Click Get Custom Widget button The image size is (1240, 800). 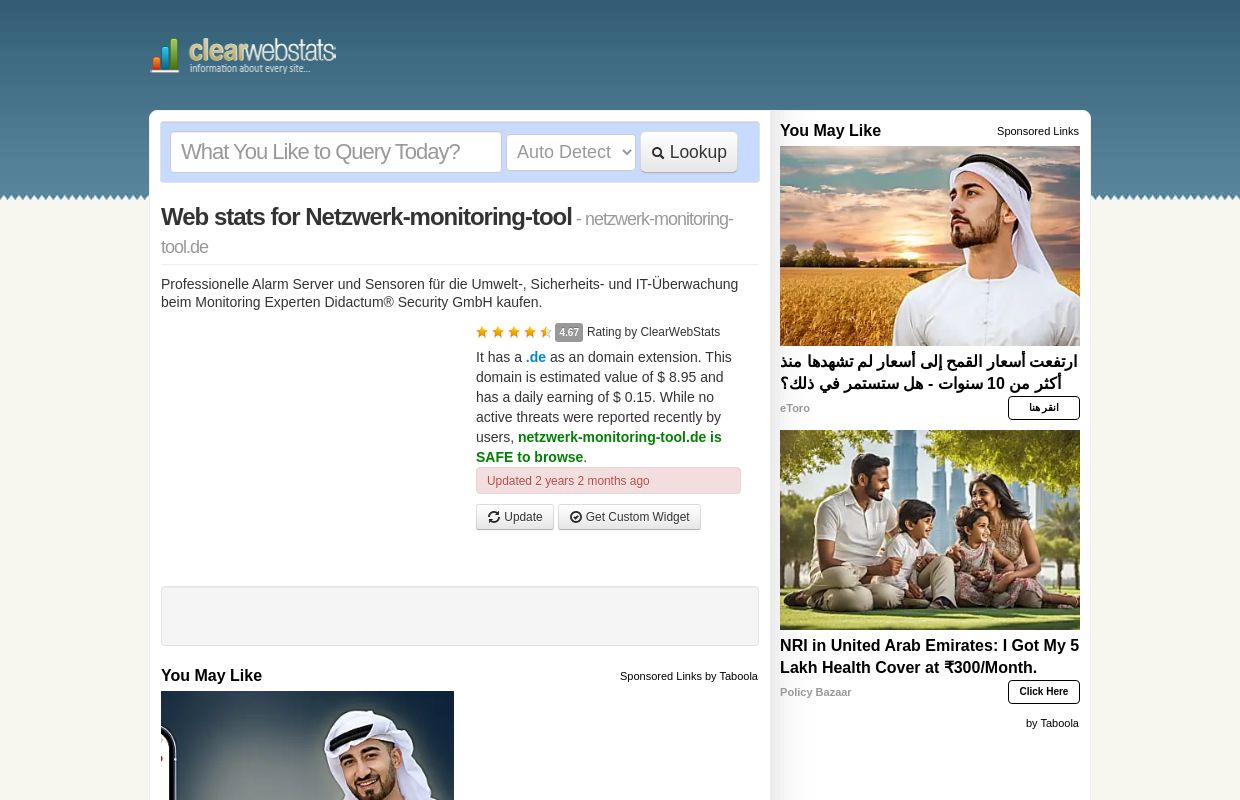tap(629, 517)
